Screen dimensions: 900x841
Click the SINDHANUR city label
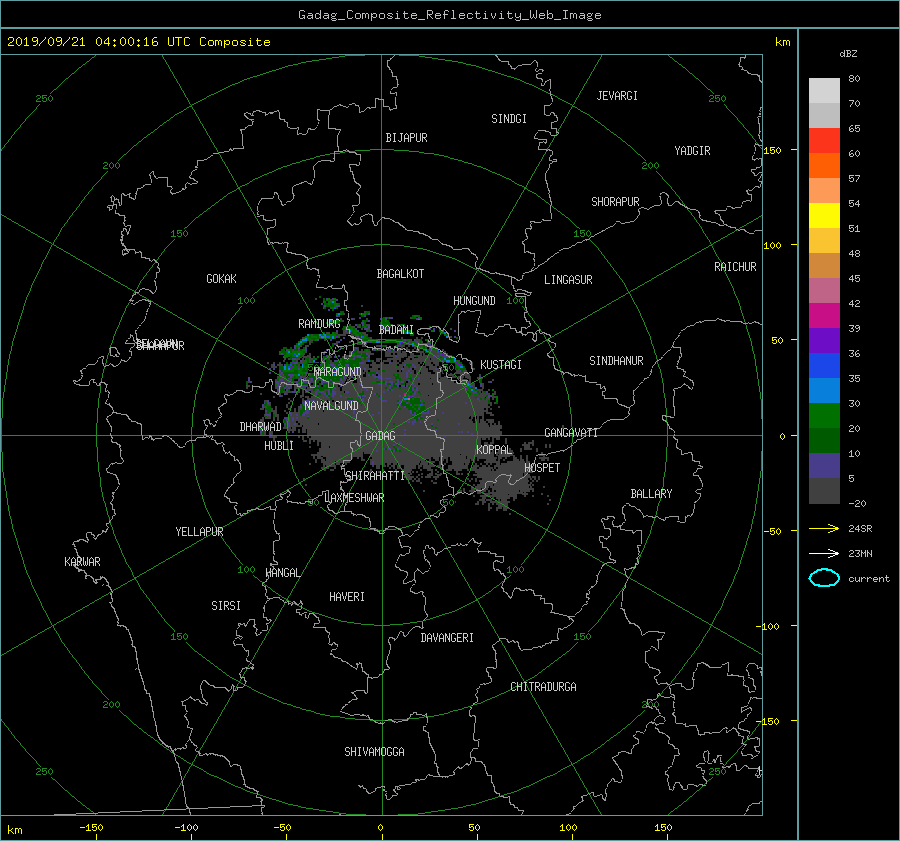pos(616,361)
